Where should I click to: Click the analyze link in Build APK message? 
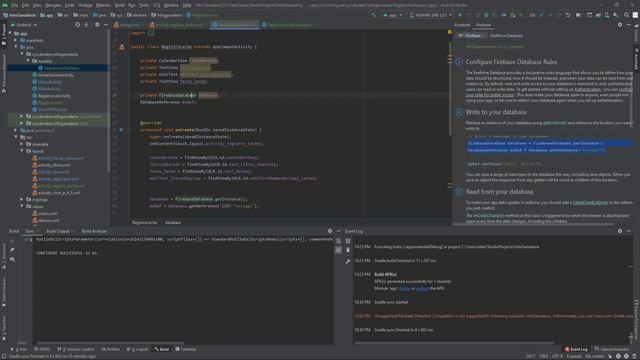(x=422, y=288)
